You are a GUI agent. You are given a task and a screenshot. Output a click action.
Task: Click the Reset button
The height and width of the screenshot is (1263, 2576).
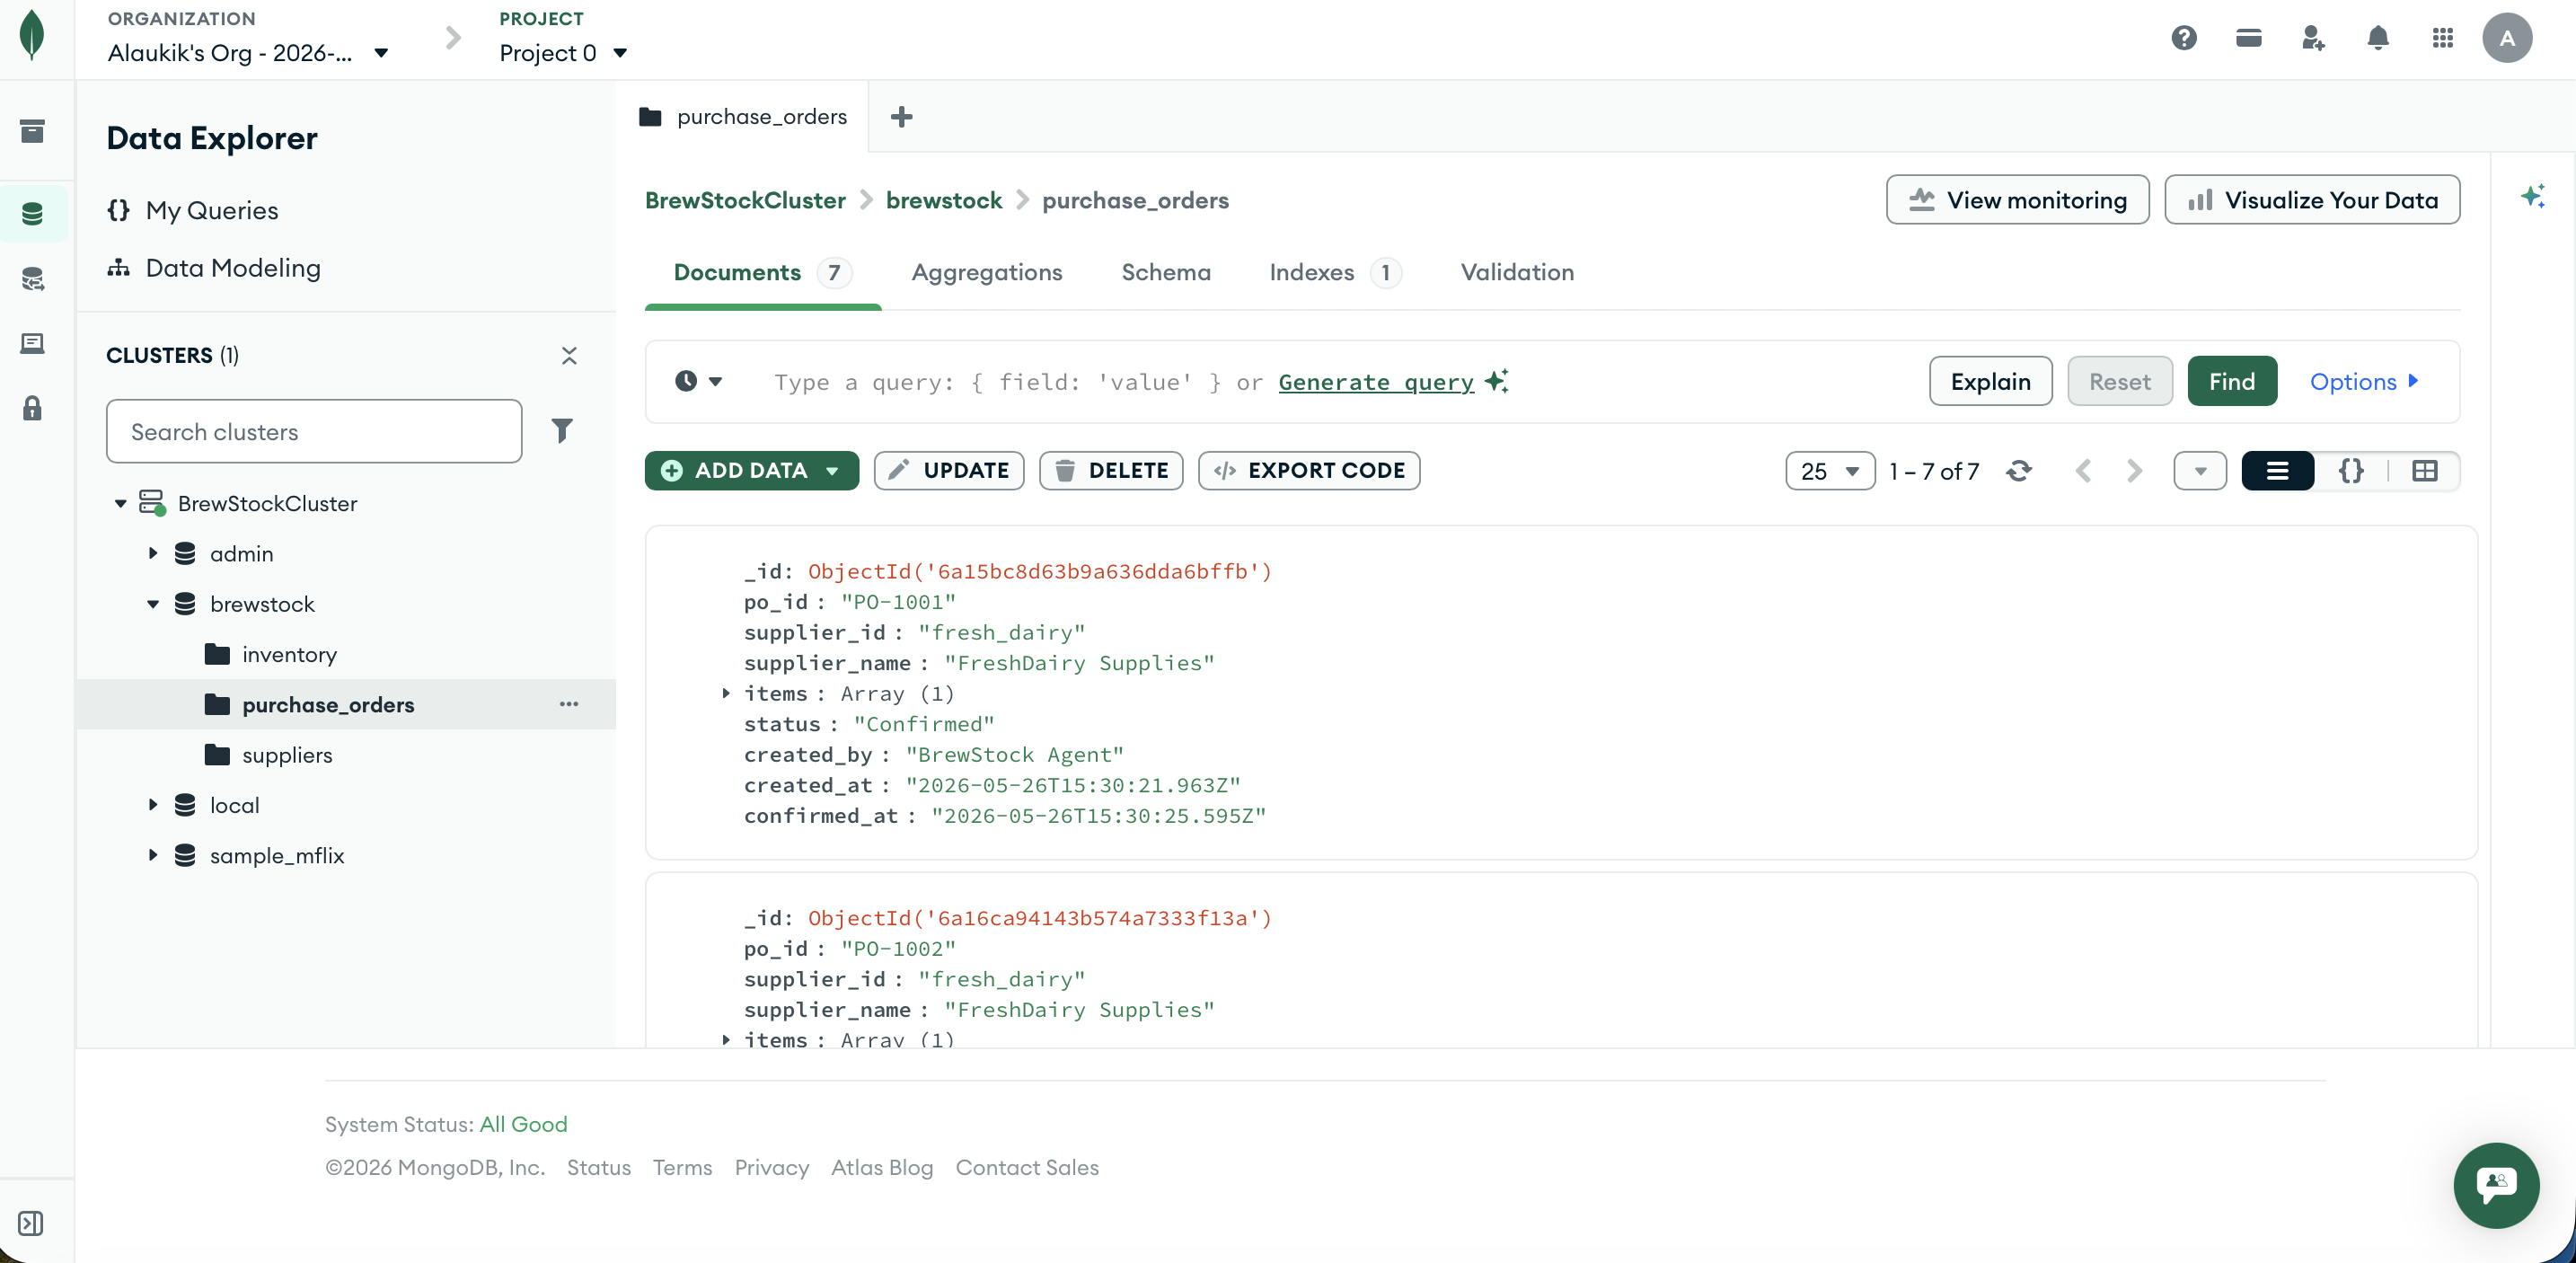2119,381
